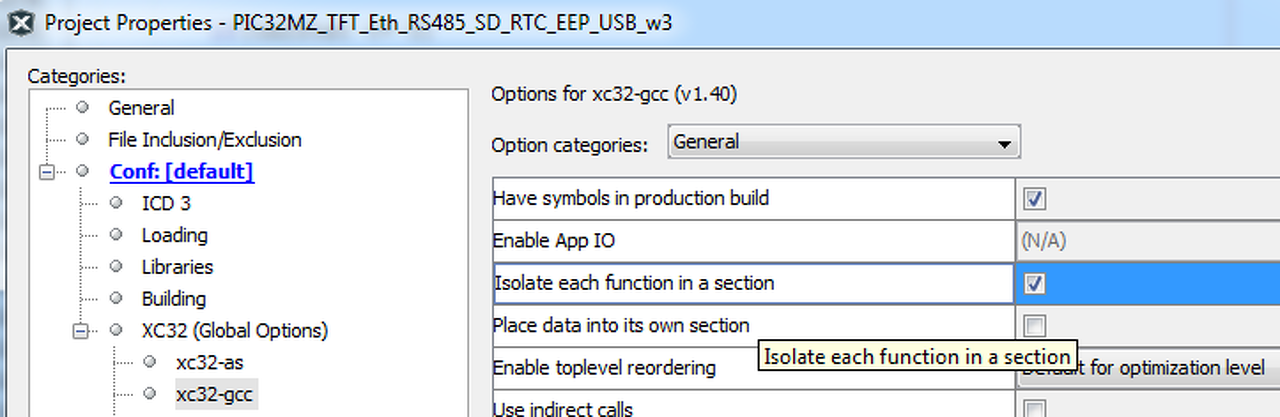The width and height of the screenshot is (1280, 417).
Task: Open Conf: [default] configuration node
Action: coord(181,172)
